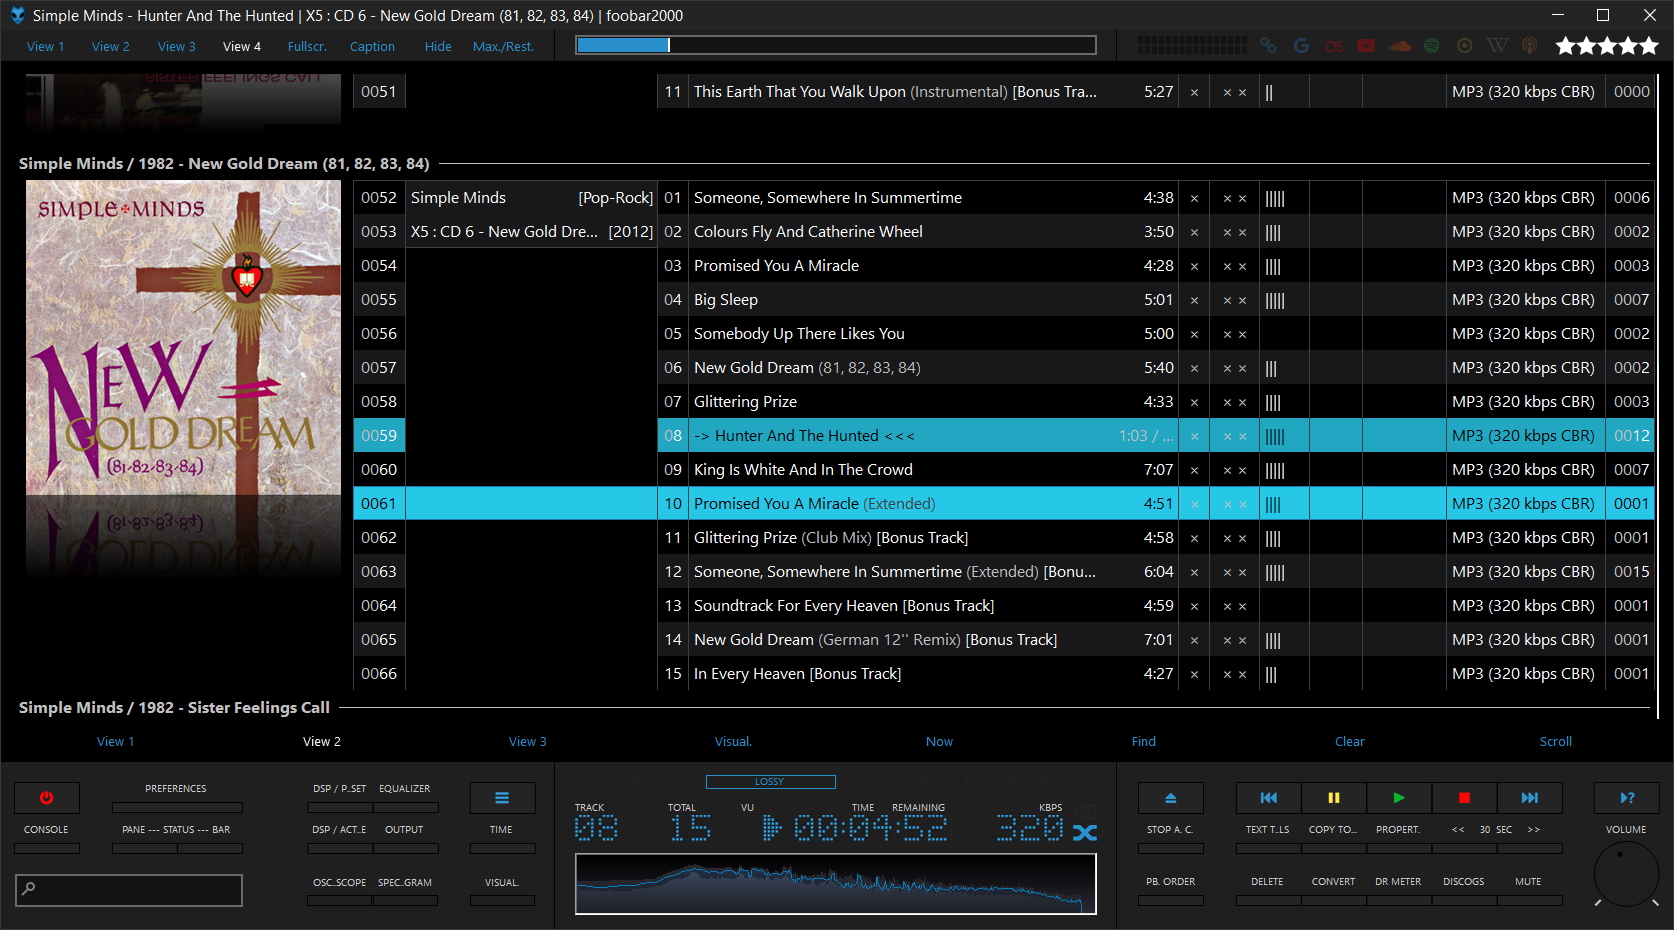Open the blue hamburger menu button
Image resolution: width=1674 pixels, height=930 pixels.
(x=502, y=798)
